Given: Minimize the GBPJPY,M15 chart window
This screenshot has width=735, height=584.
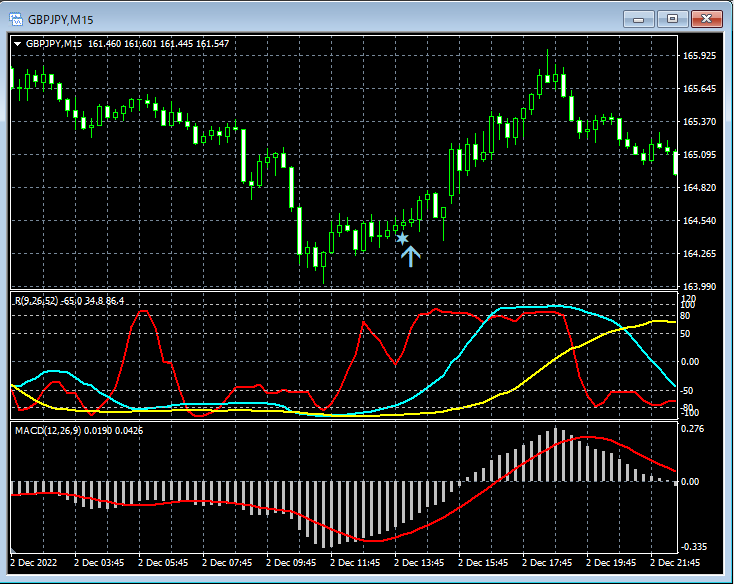Looking at the screenshot, I should (638, 18).
